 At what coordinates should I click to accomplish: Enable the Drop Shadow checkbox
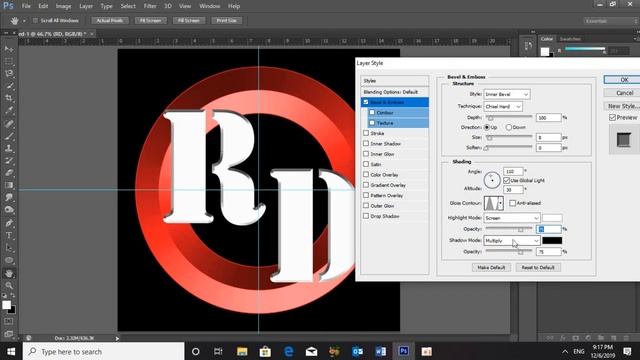pos(366,216)
